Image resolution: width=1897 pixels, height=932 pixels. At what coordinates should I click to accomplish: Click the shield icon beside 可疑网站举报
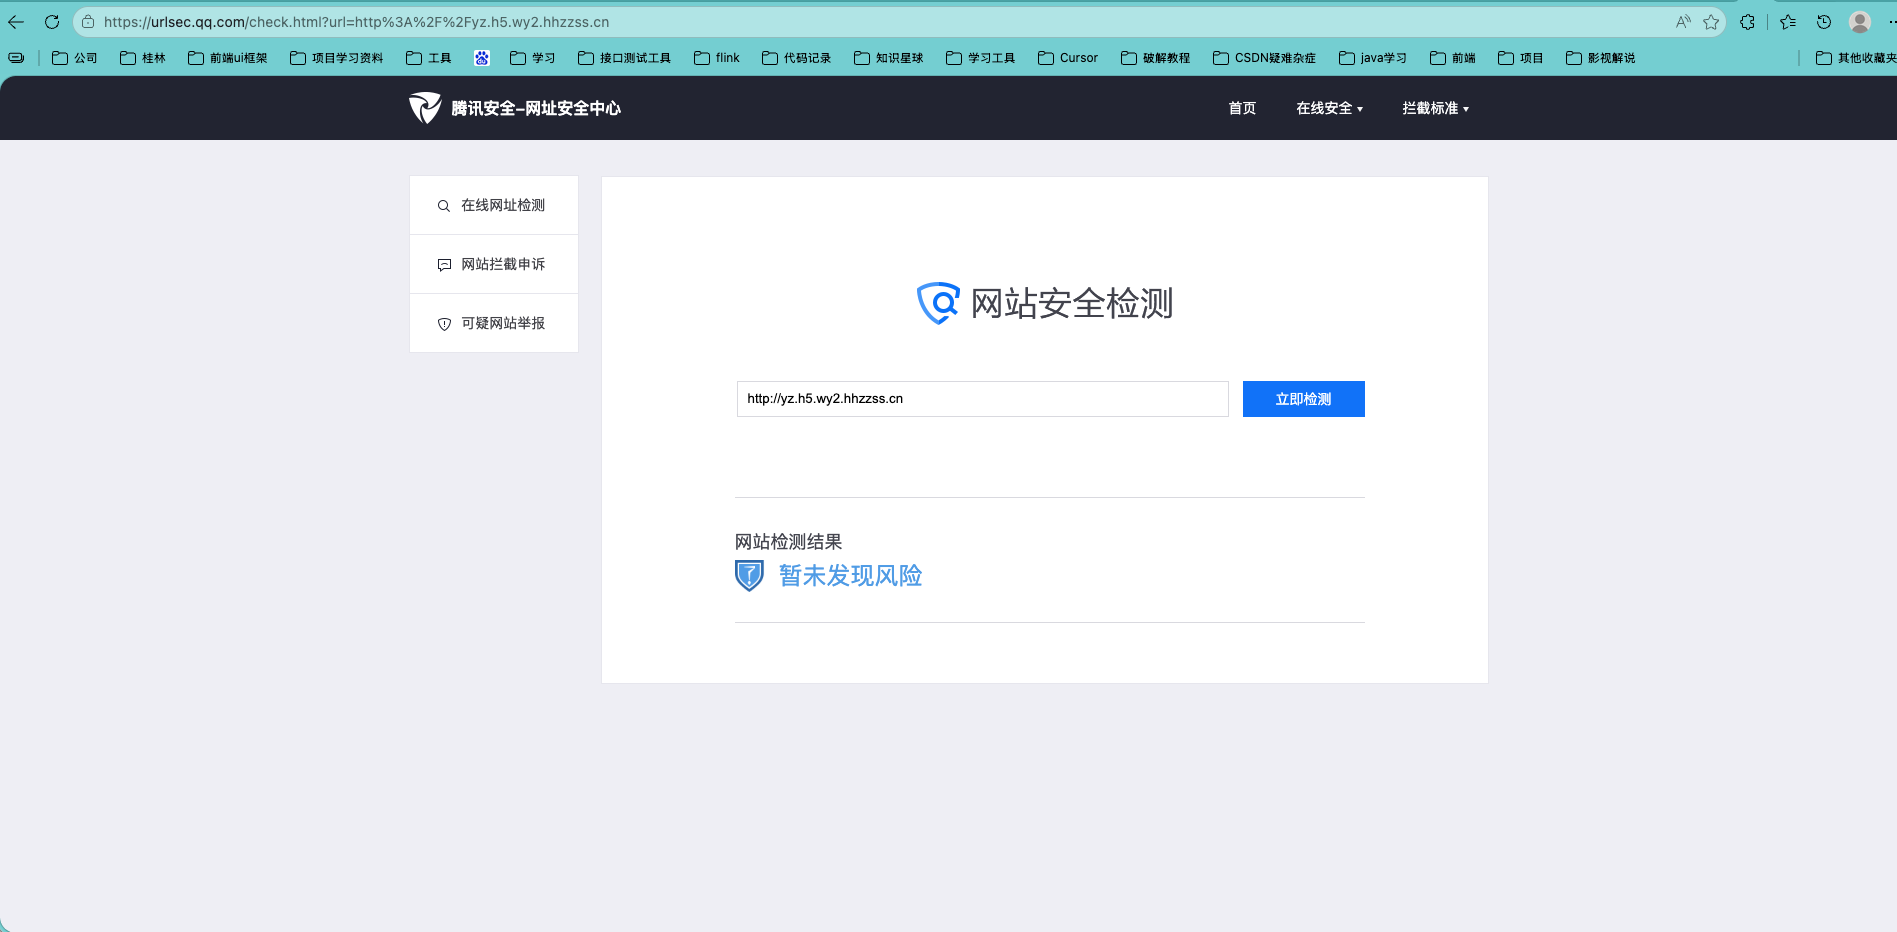pyautogui.click(x=444, y=324)
